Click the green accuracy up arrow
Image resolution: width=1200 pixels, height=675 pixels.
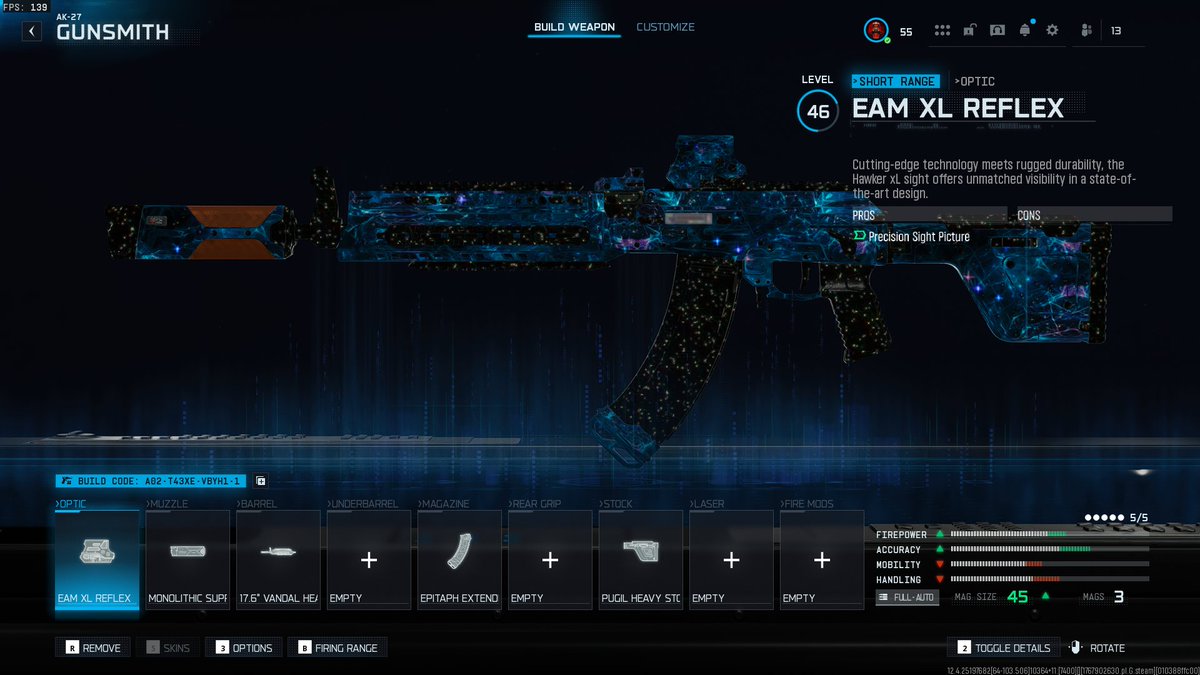pos(939,549)
